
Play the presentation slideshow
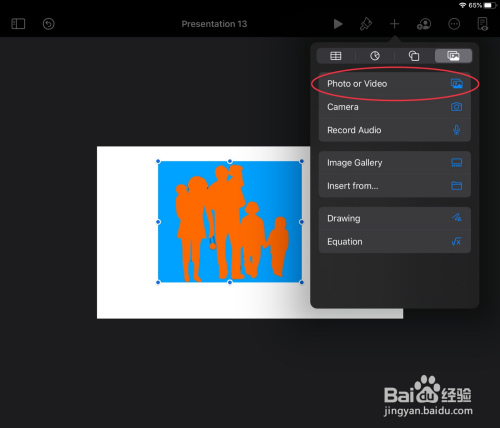[x=338, y=24]
